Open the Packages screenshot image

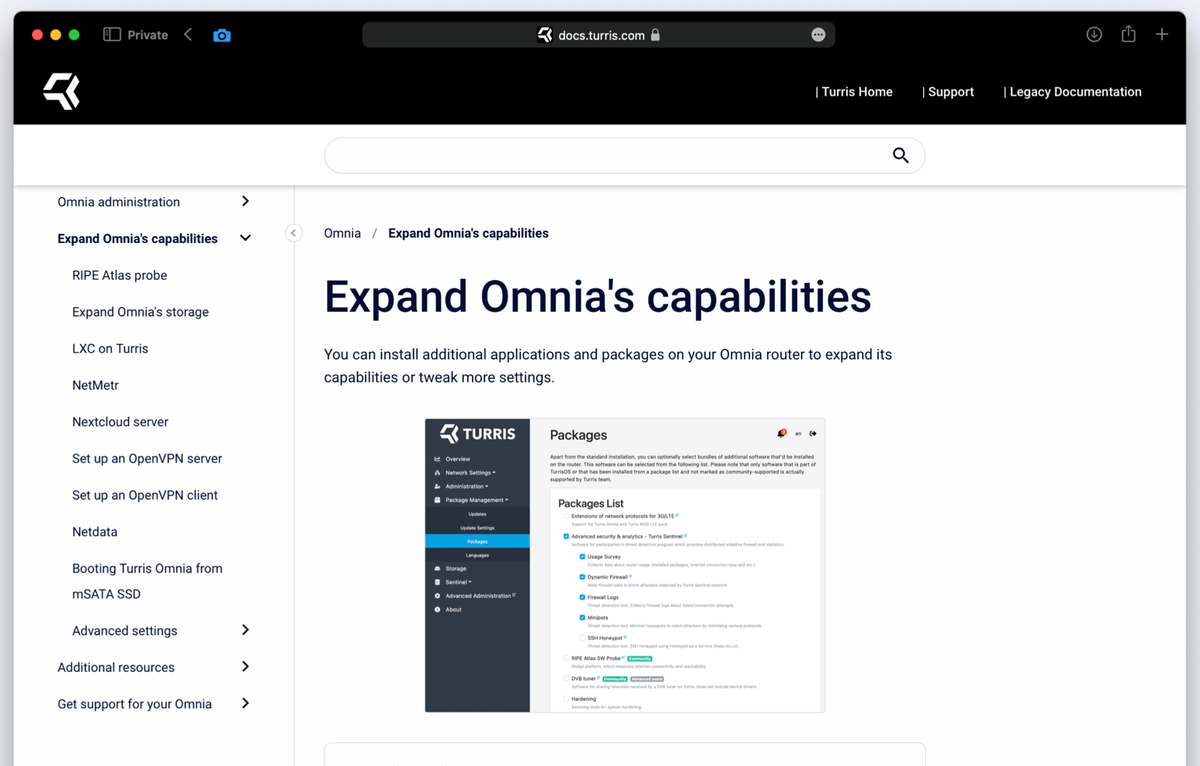click(625, 565)
